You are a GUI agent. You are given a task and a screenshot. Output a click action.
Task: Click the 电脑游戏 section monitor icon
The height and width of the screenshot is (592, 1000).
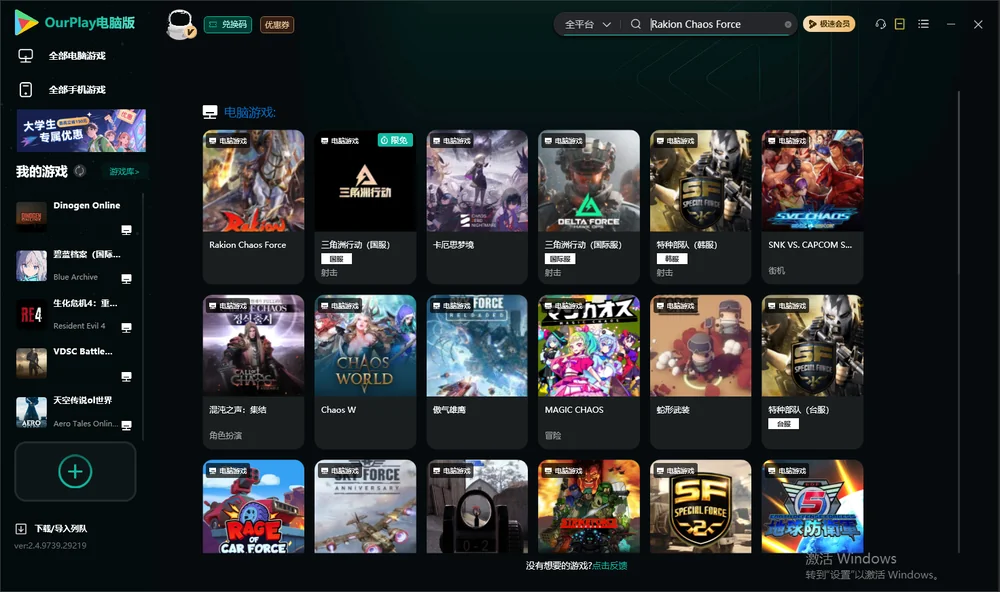point(210,112)
